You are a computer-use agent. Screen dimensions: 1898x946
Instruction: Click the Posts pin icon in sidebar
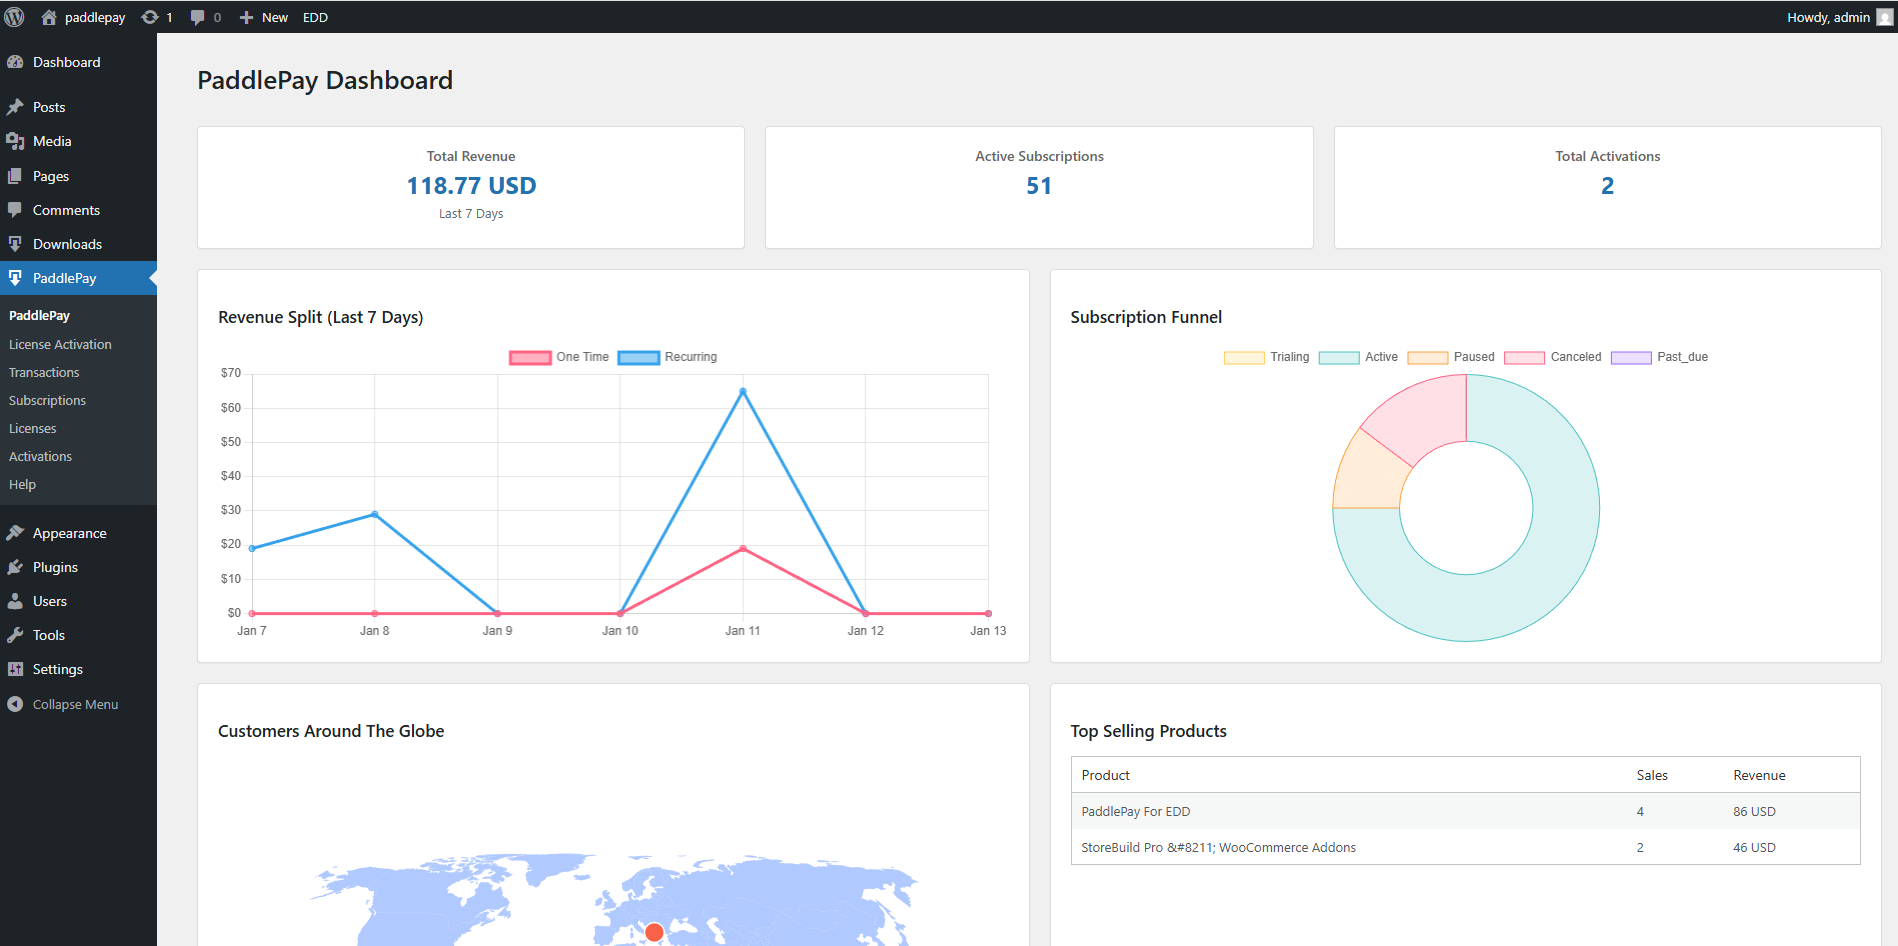pos(15,107)
